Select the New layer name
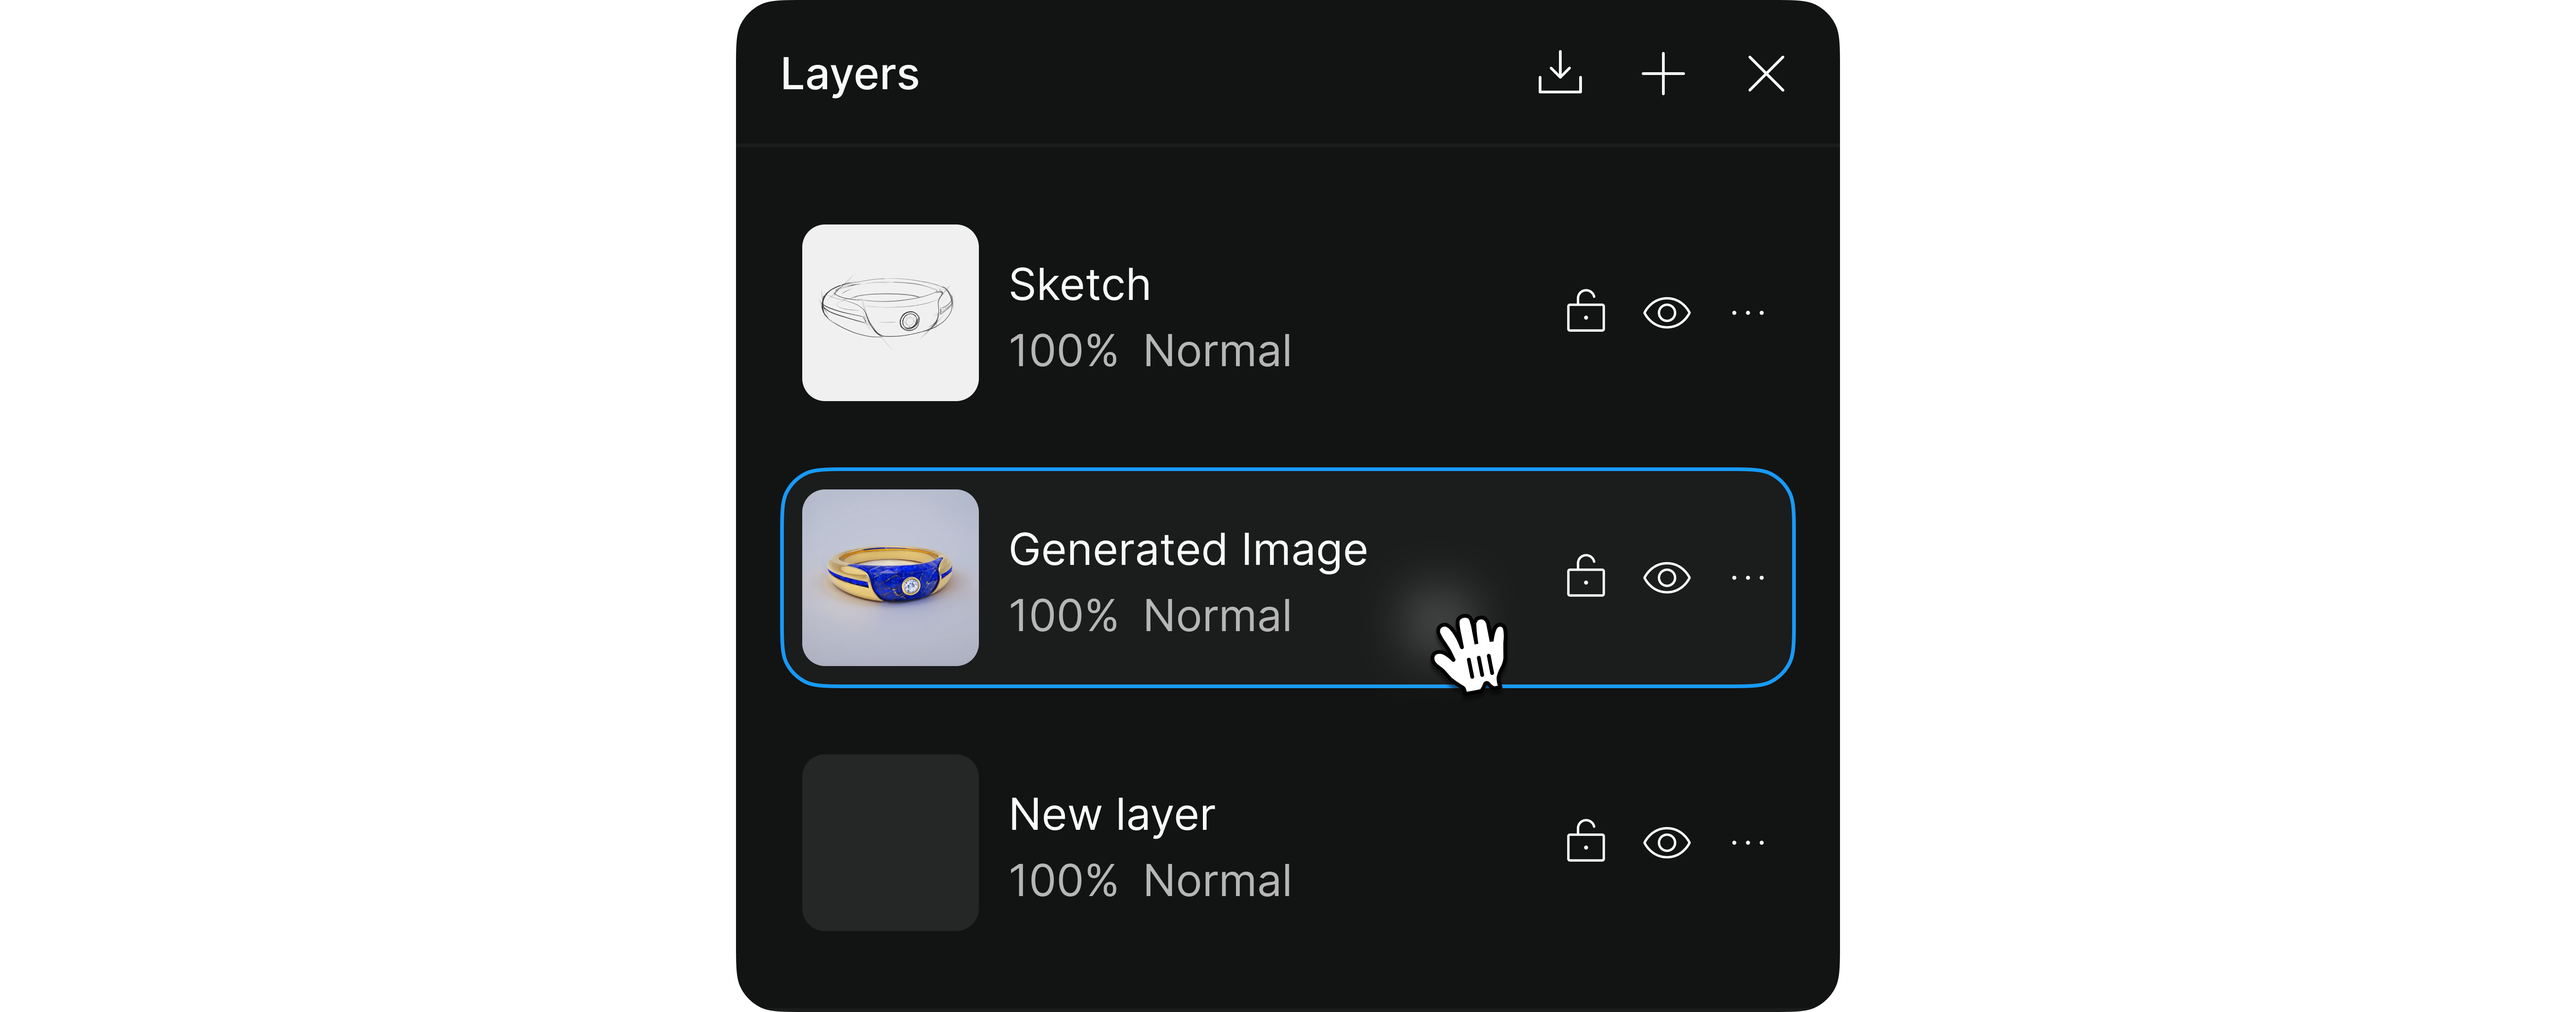 [1112, 815]
